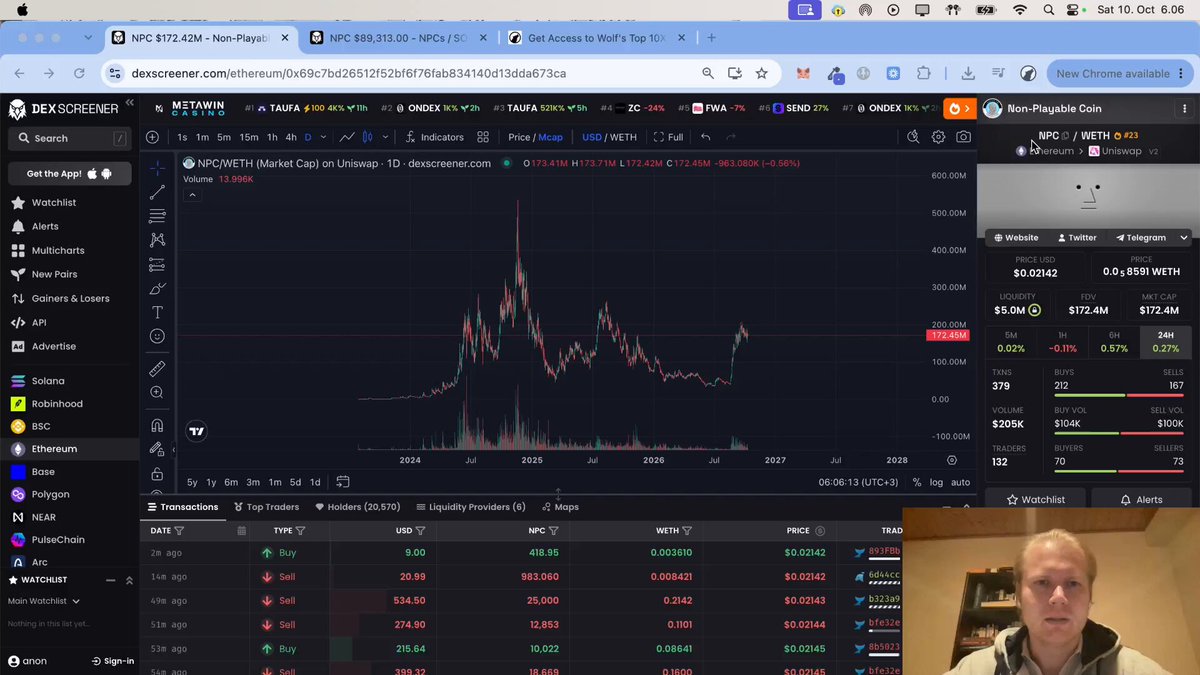This screenshot has width=1200, height=675.
Task: Toggle the auto scale option
Action: (x=960, y=482)
